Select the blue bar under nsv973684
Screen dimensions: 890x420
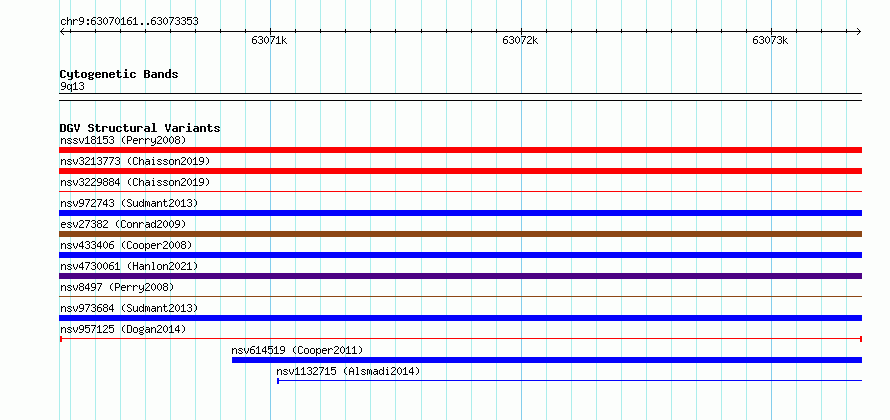pos(461,318)
